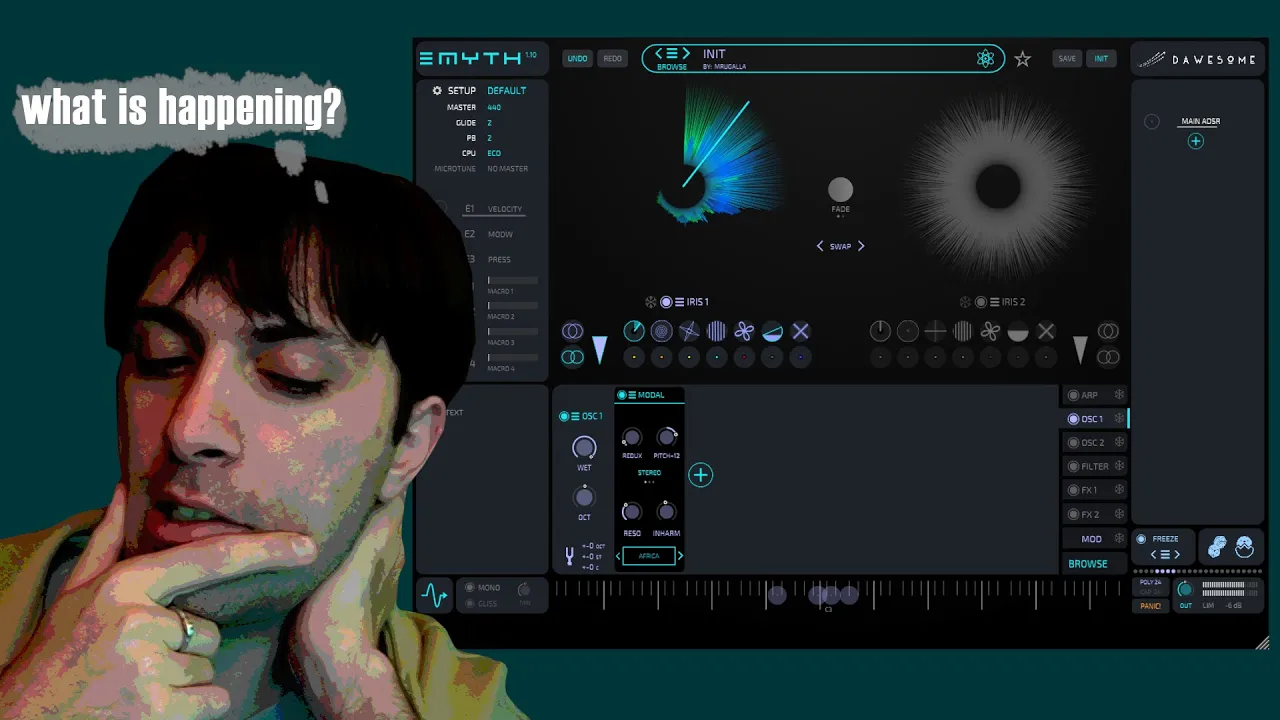Image resolution: width=1280 pixels, height=720 pixels.
Task: Select the Iris 2 flower petals icon
Action: pyautogui.click(x=990, y=331)
